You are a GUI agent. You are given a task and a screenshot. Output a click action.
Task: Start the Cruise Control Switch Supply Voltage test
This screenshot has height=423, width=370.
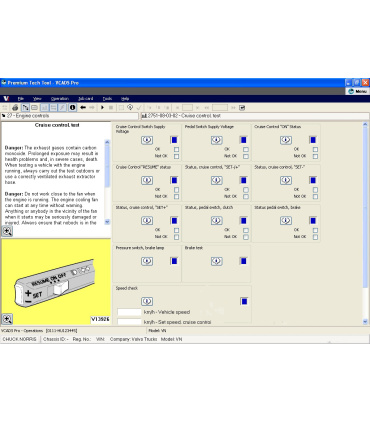click(x=147, y=140)
